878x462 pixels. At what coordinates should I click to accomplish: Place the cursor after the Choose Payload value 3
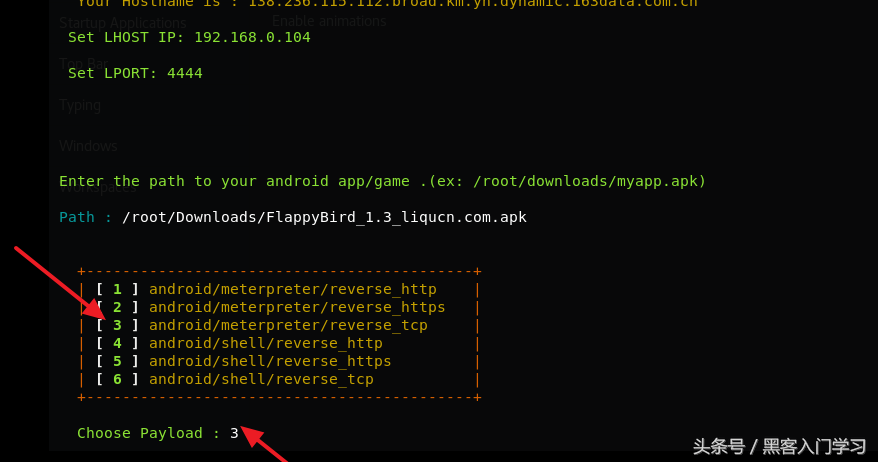pyautogui.click(x=240, y=433)
